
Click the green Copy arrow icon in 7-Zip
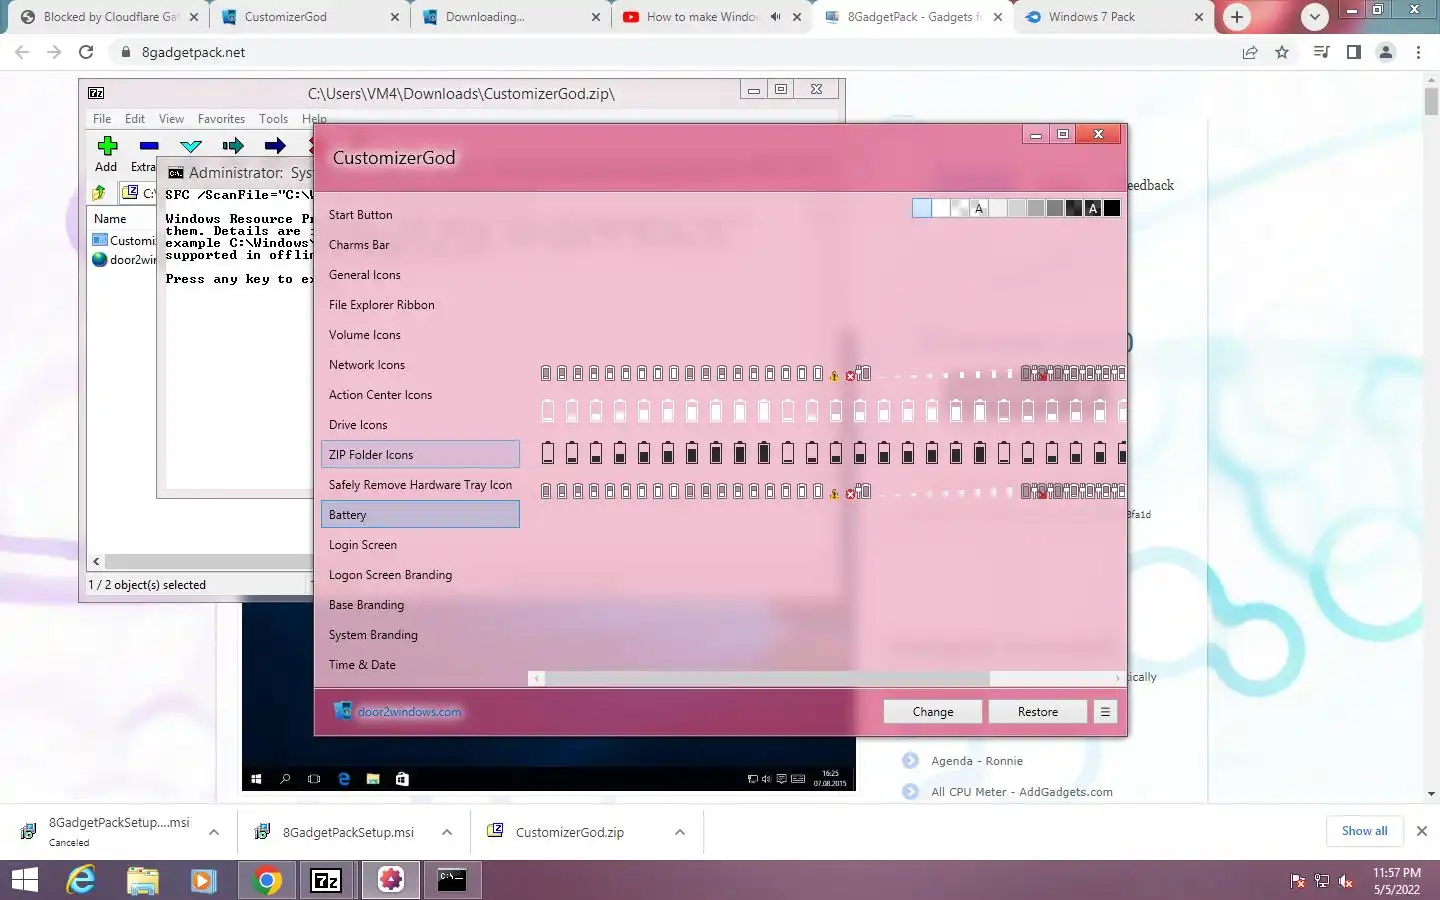click(233, 146)
